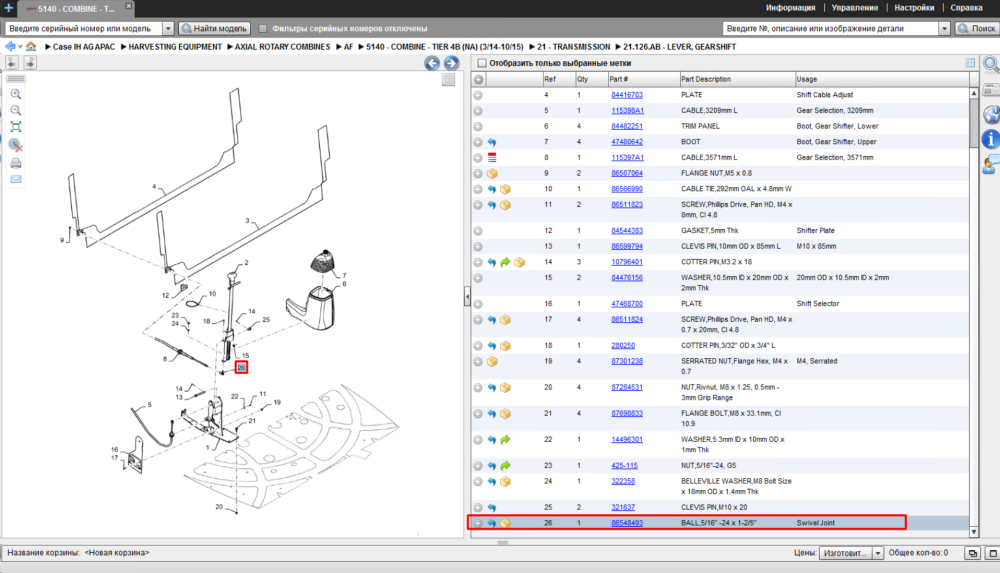Image resolution: width=1000 pixels, height=573 pixels.
Task: Open the home icon in the breadcrumb
Action: point(31,47)
